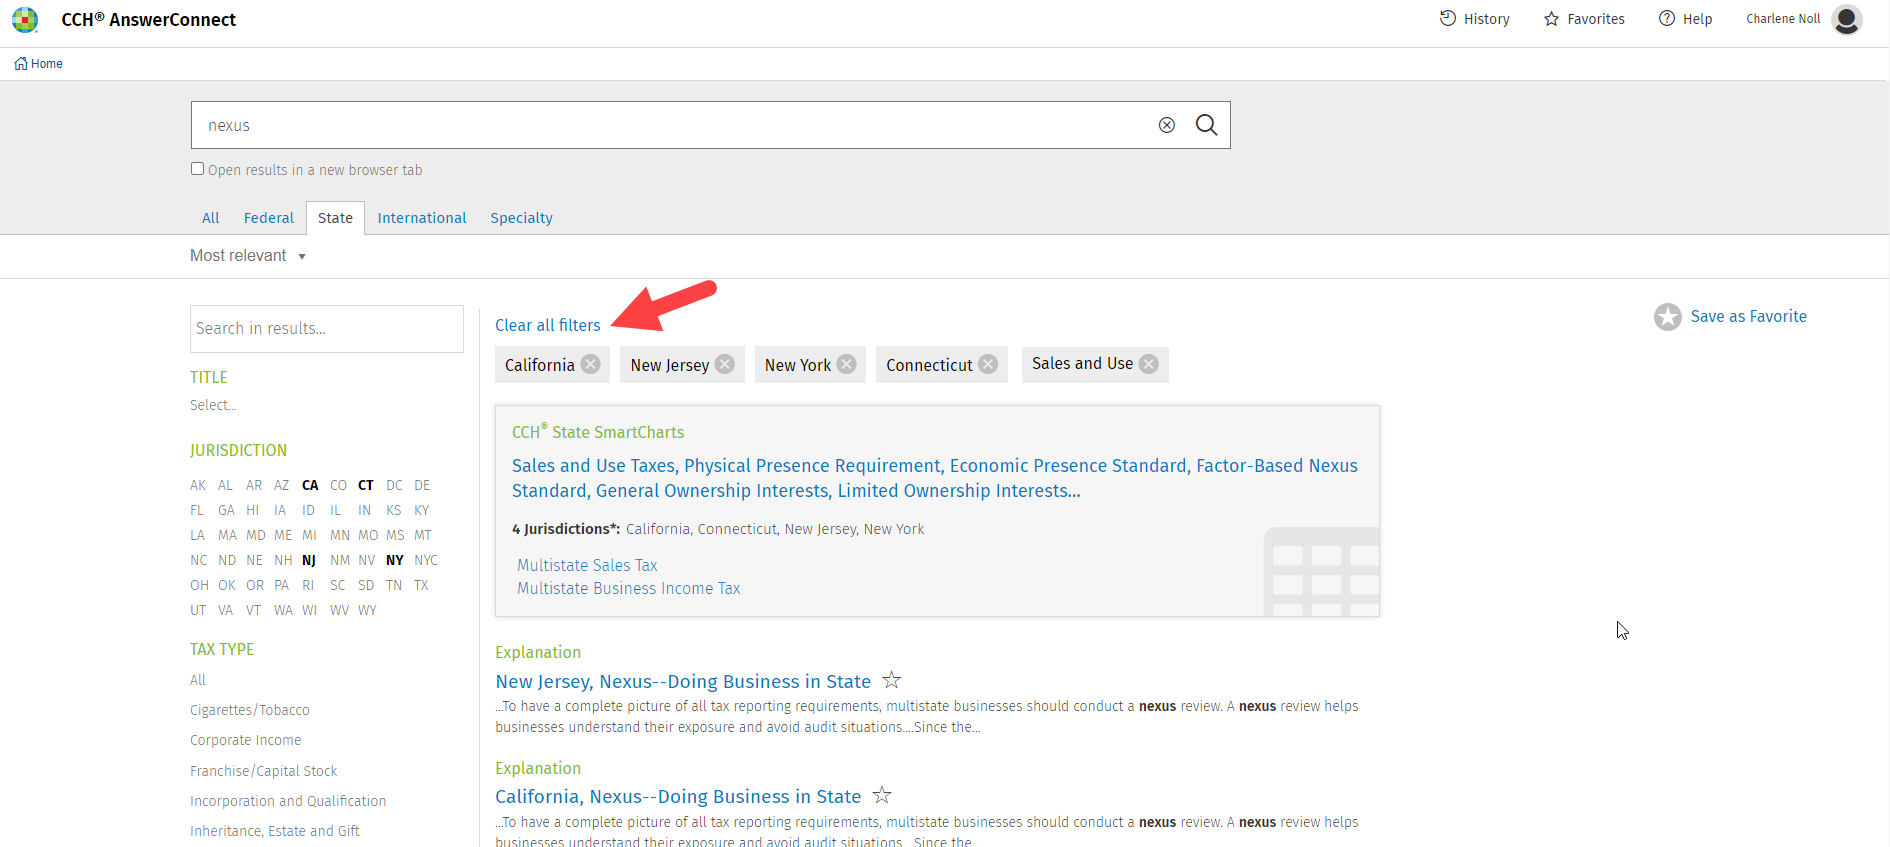
Task: Toggle NJ jurisdiction filter
Action: [x=309, y=560]
